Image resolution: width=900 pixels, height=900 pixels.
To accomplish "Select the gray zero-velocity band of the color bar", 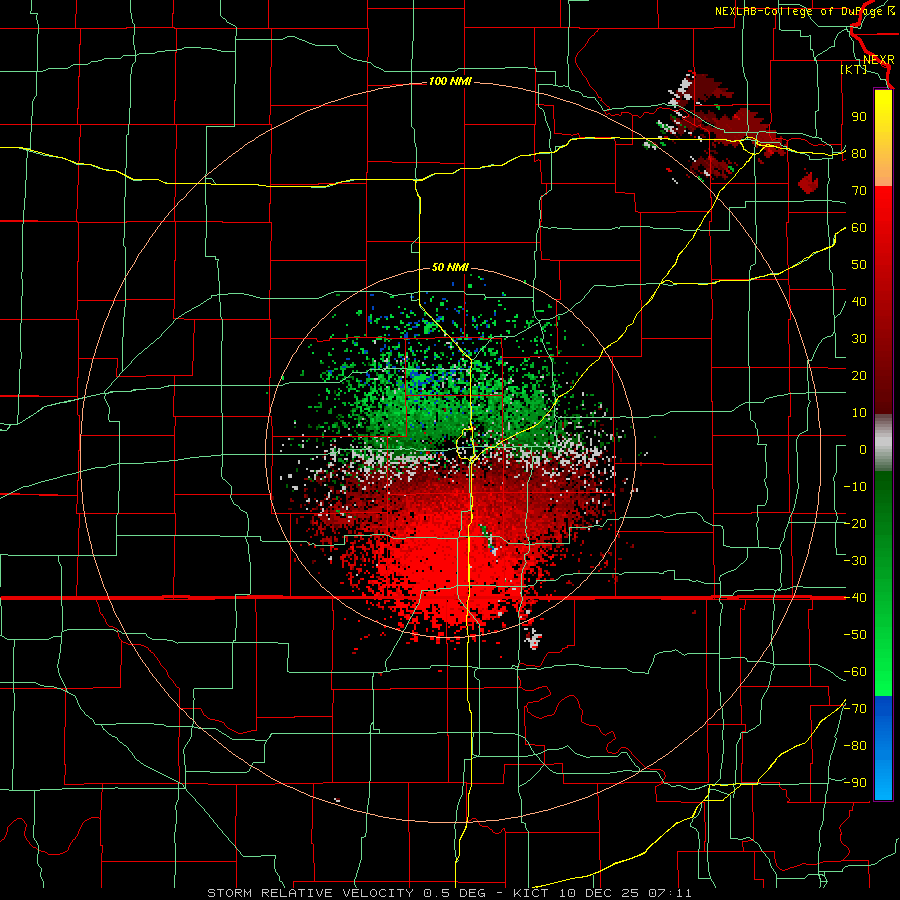I will (x=883, y=443).
